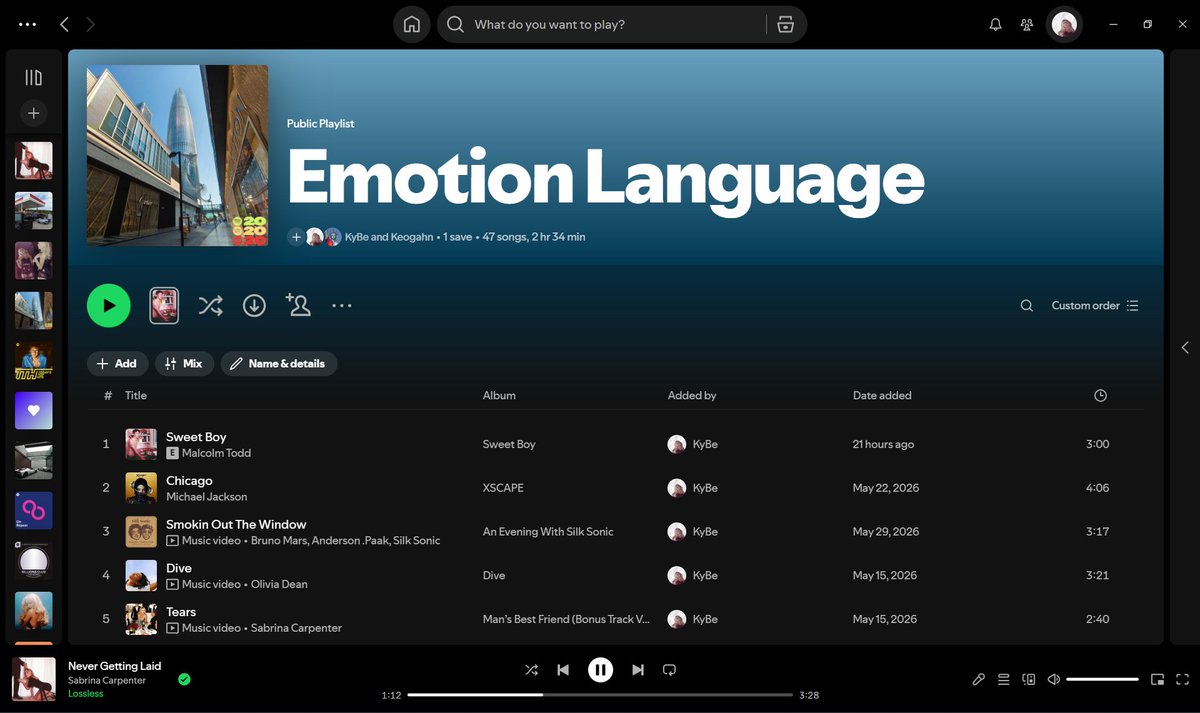The width and height of the screenshot is (1200, 713).
Task: Click the Dive track row title
Action: click(x=179, y=568)
